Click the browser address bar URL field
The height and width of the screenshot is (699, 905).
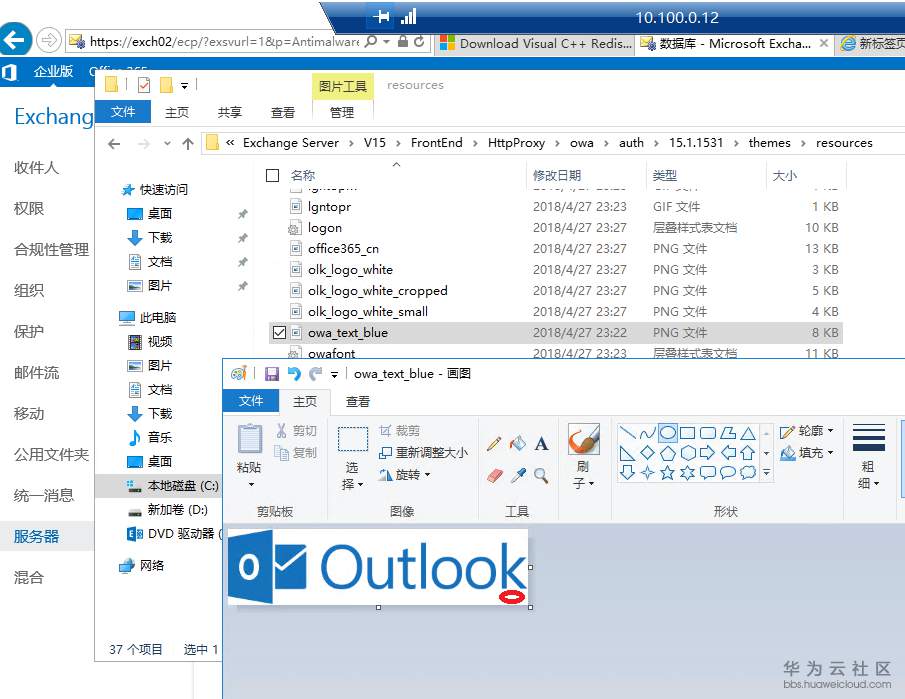(x=225, y=42)
